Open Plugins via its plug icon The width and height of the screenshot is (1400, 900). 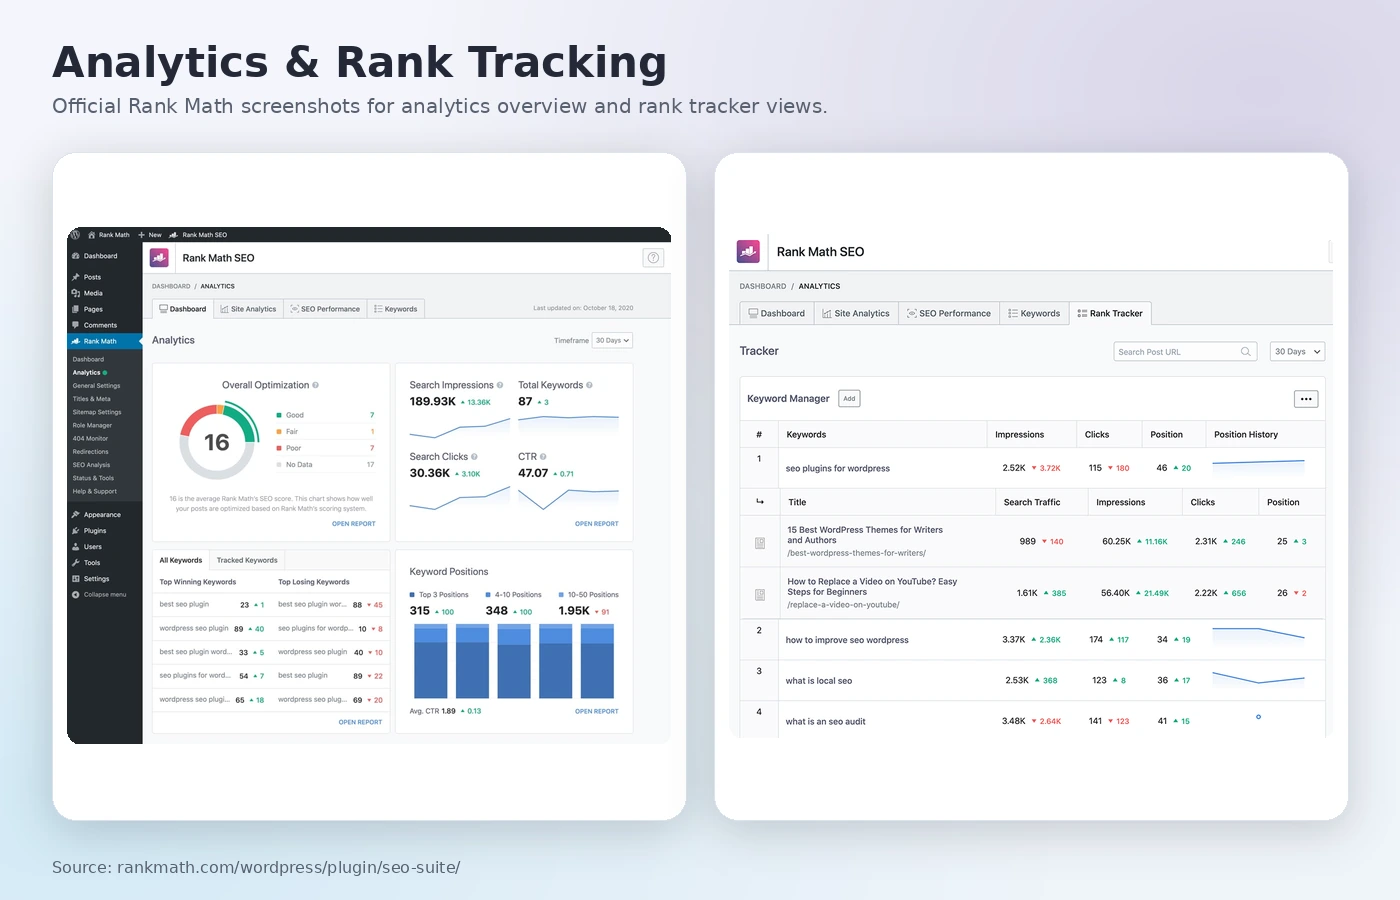(76, 531)
